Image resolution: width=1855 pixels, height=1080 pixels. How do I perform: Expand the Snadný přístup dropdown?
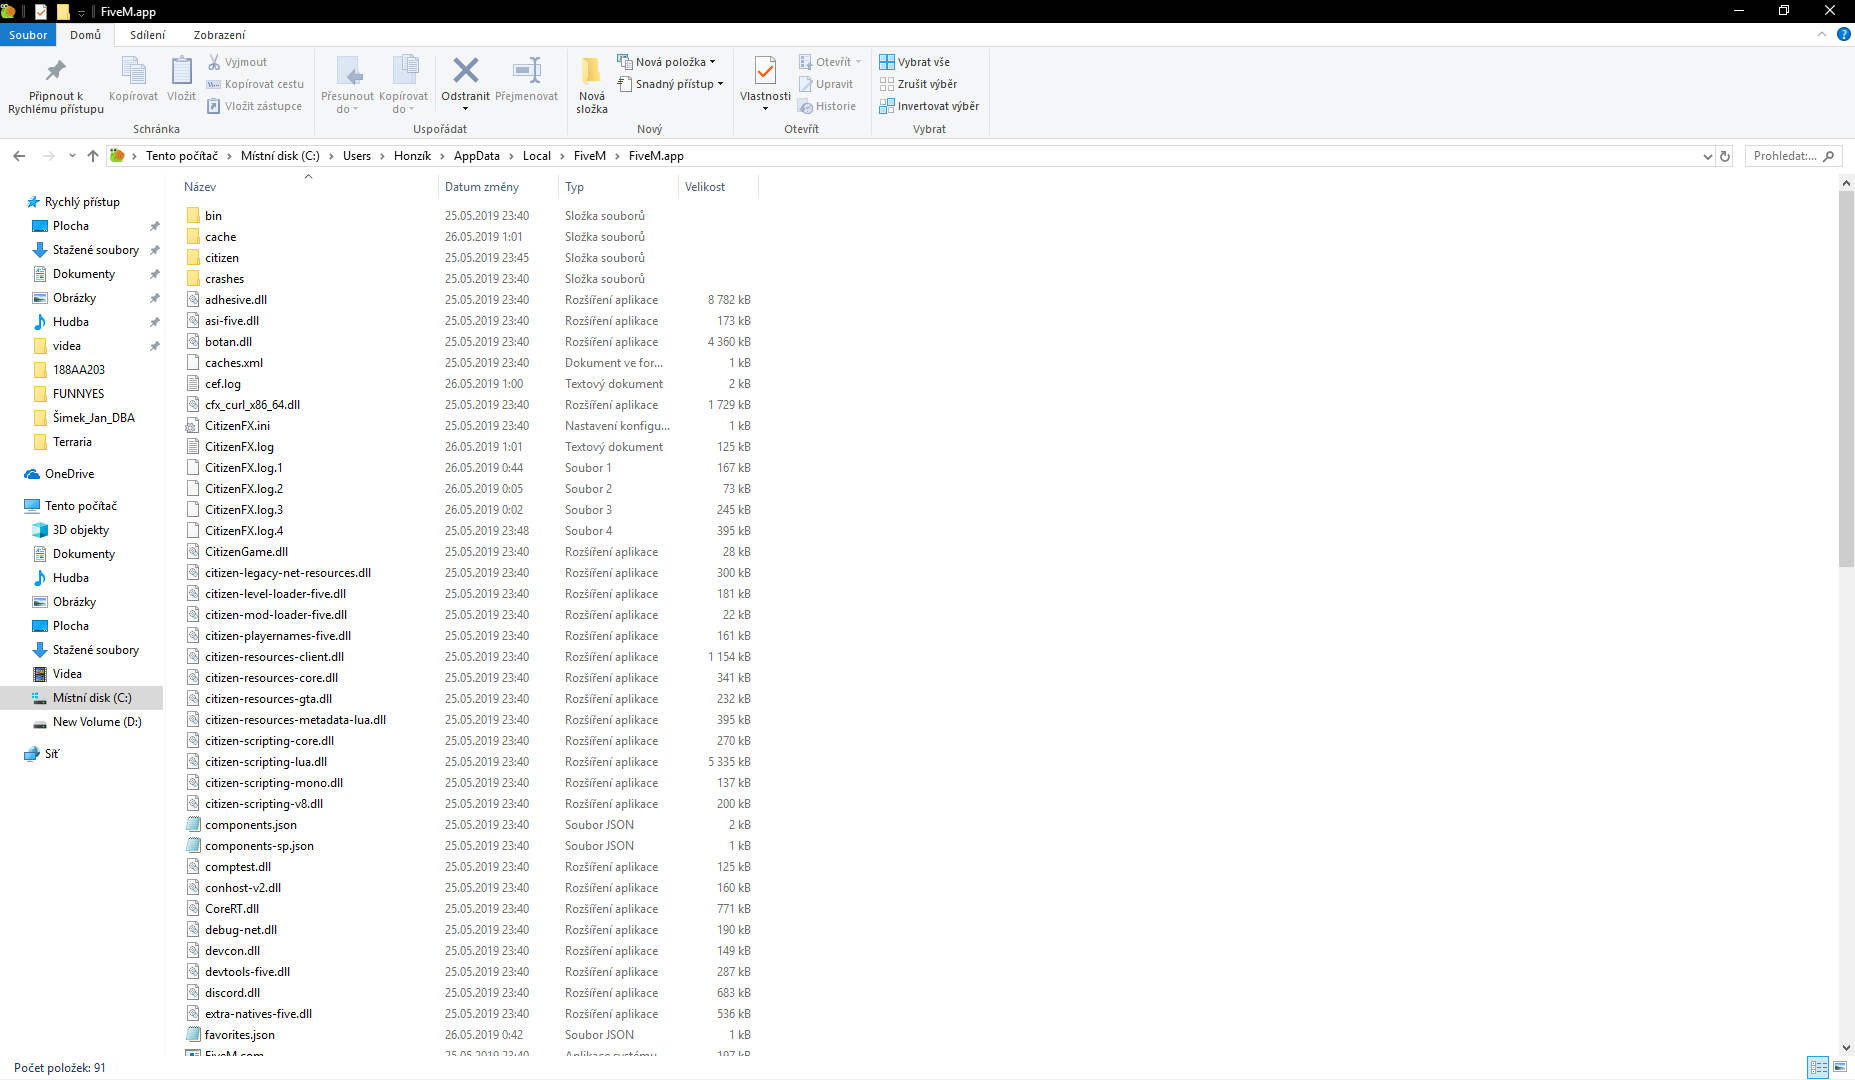[x=671, y=84]
